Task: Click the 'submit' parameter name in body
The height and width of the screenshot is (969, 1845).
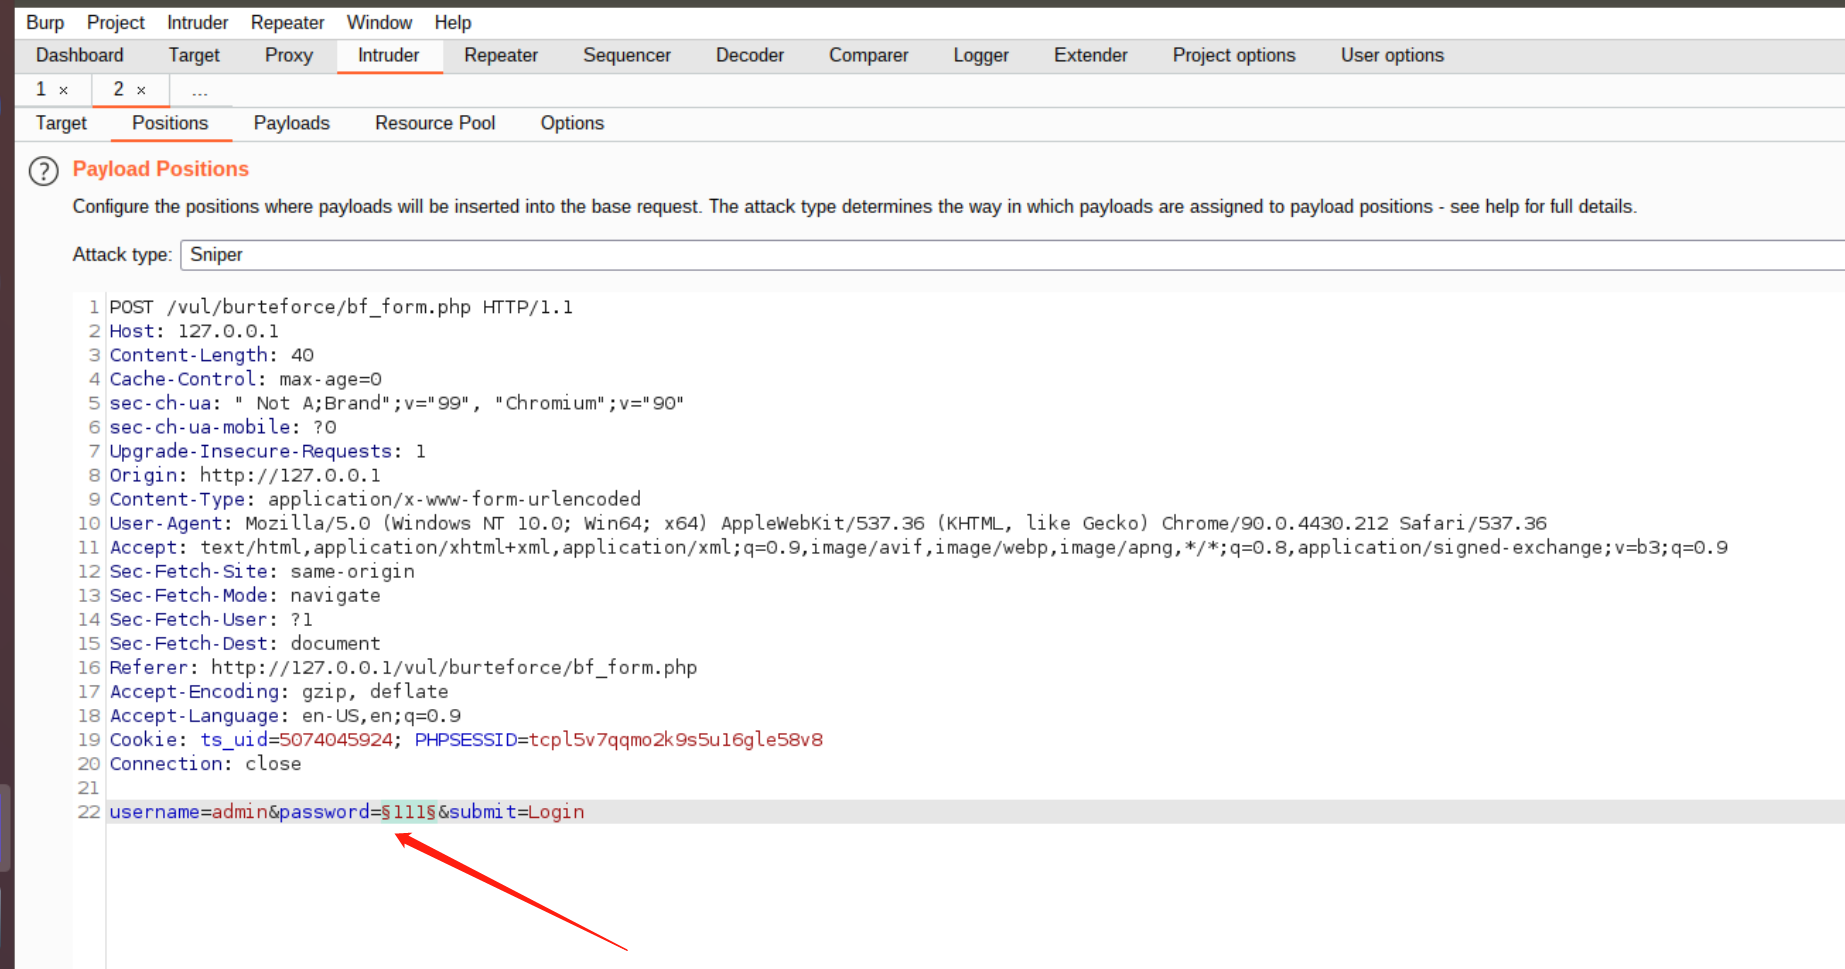Action: pos(483,811)
